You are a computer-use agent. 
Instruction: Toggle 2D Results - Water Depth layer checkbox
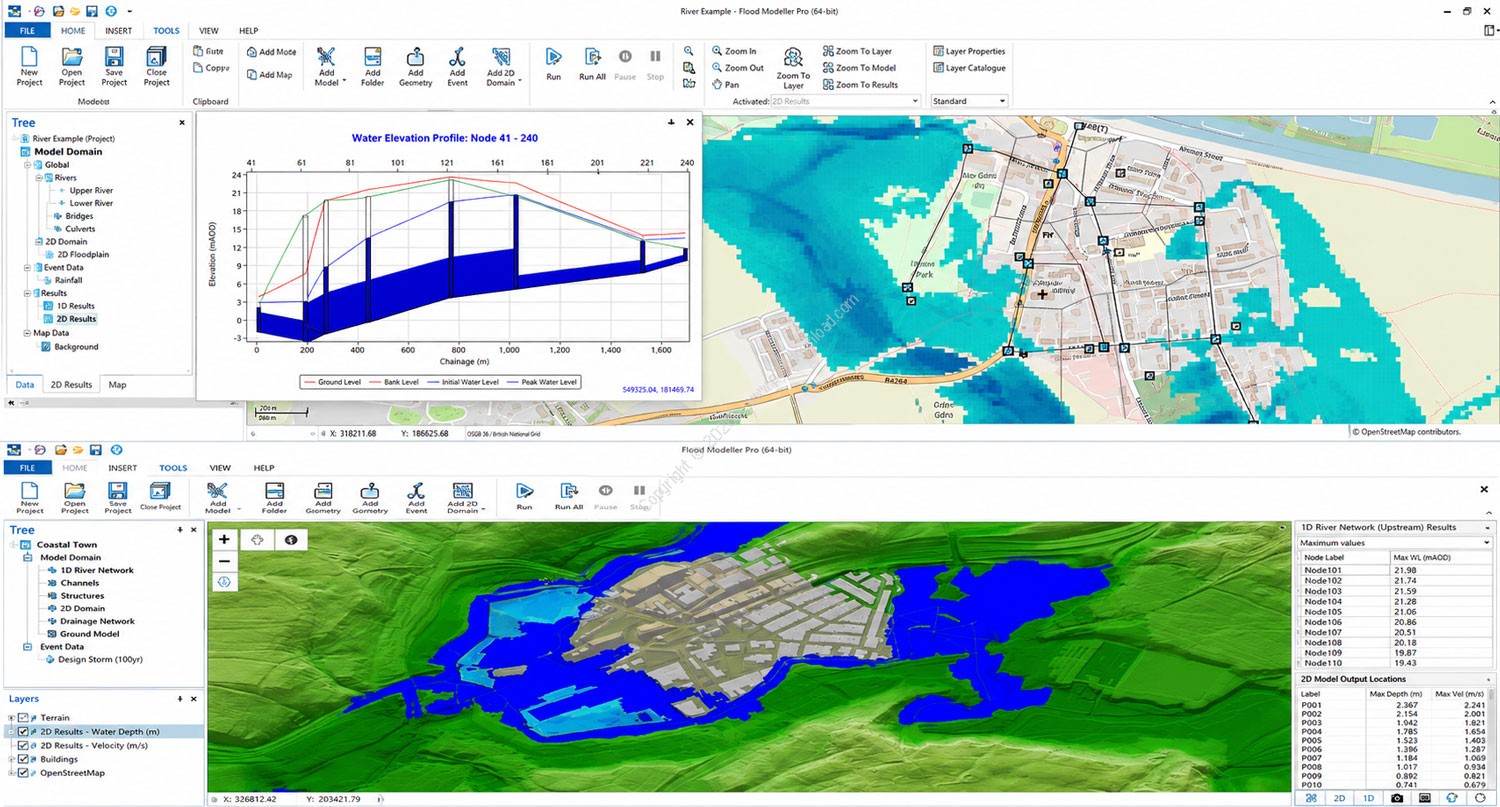[24, 732]
